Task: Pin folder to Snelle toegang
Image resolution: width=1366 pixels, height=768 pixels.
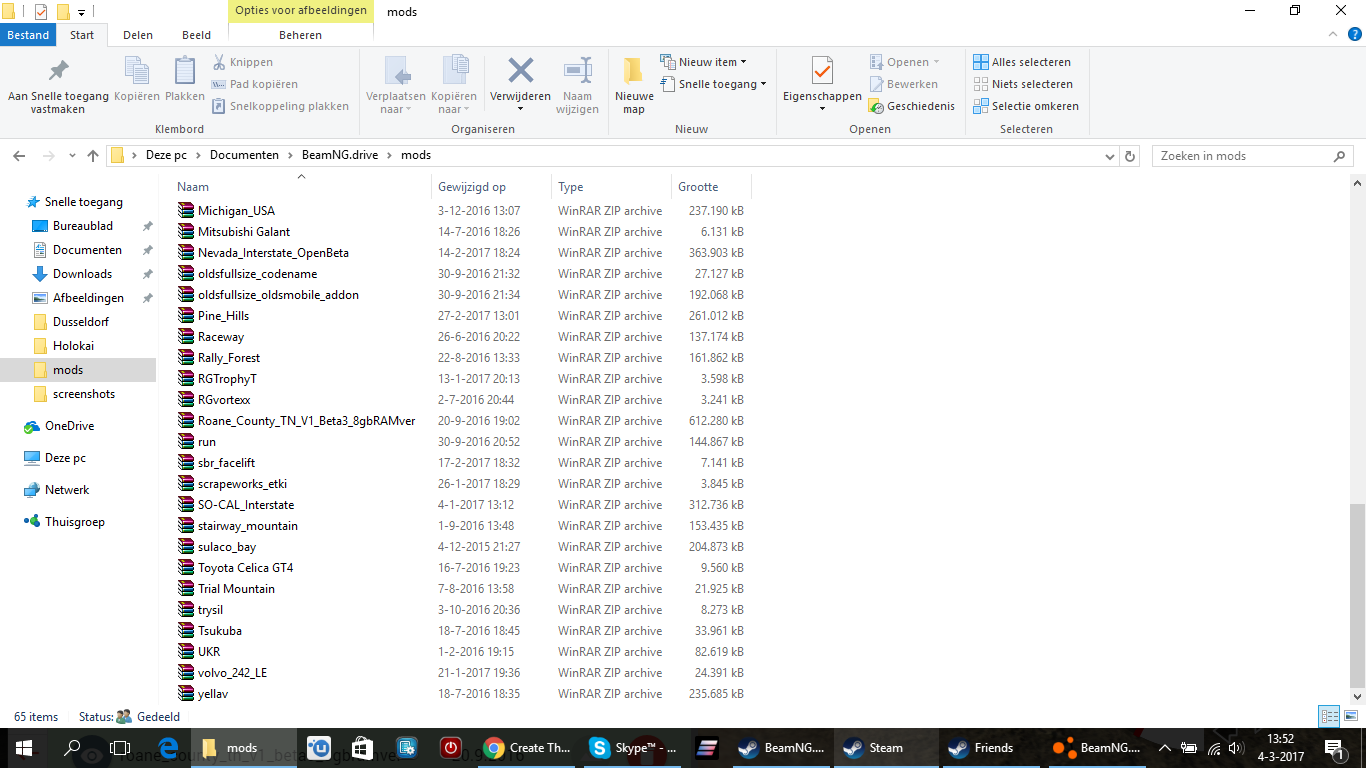Action: coord(58,86)
